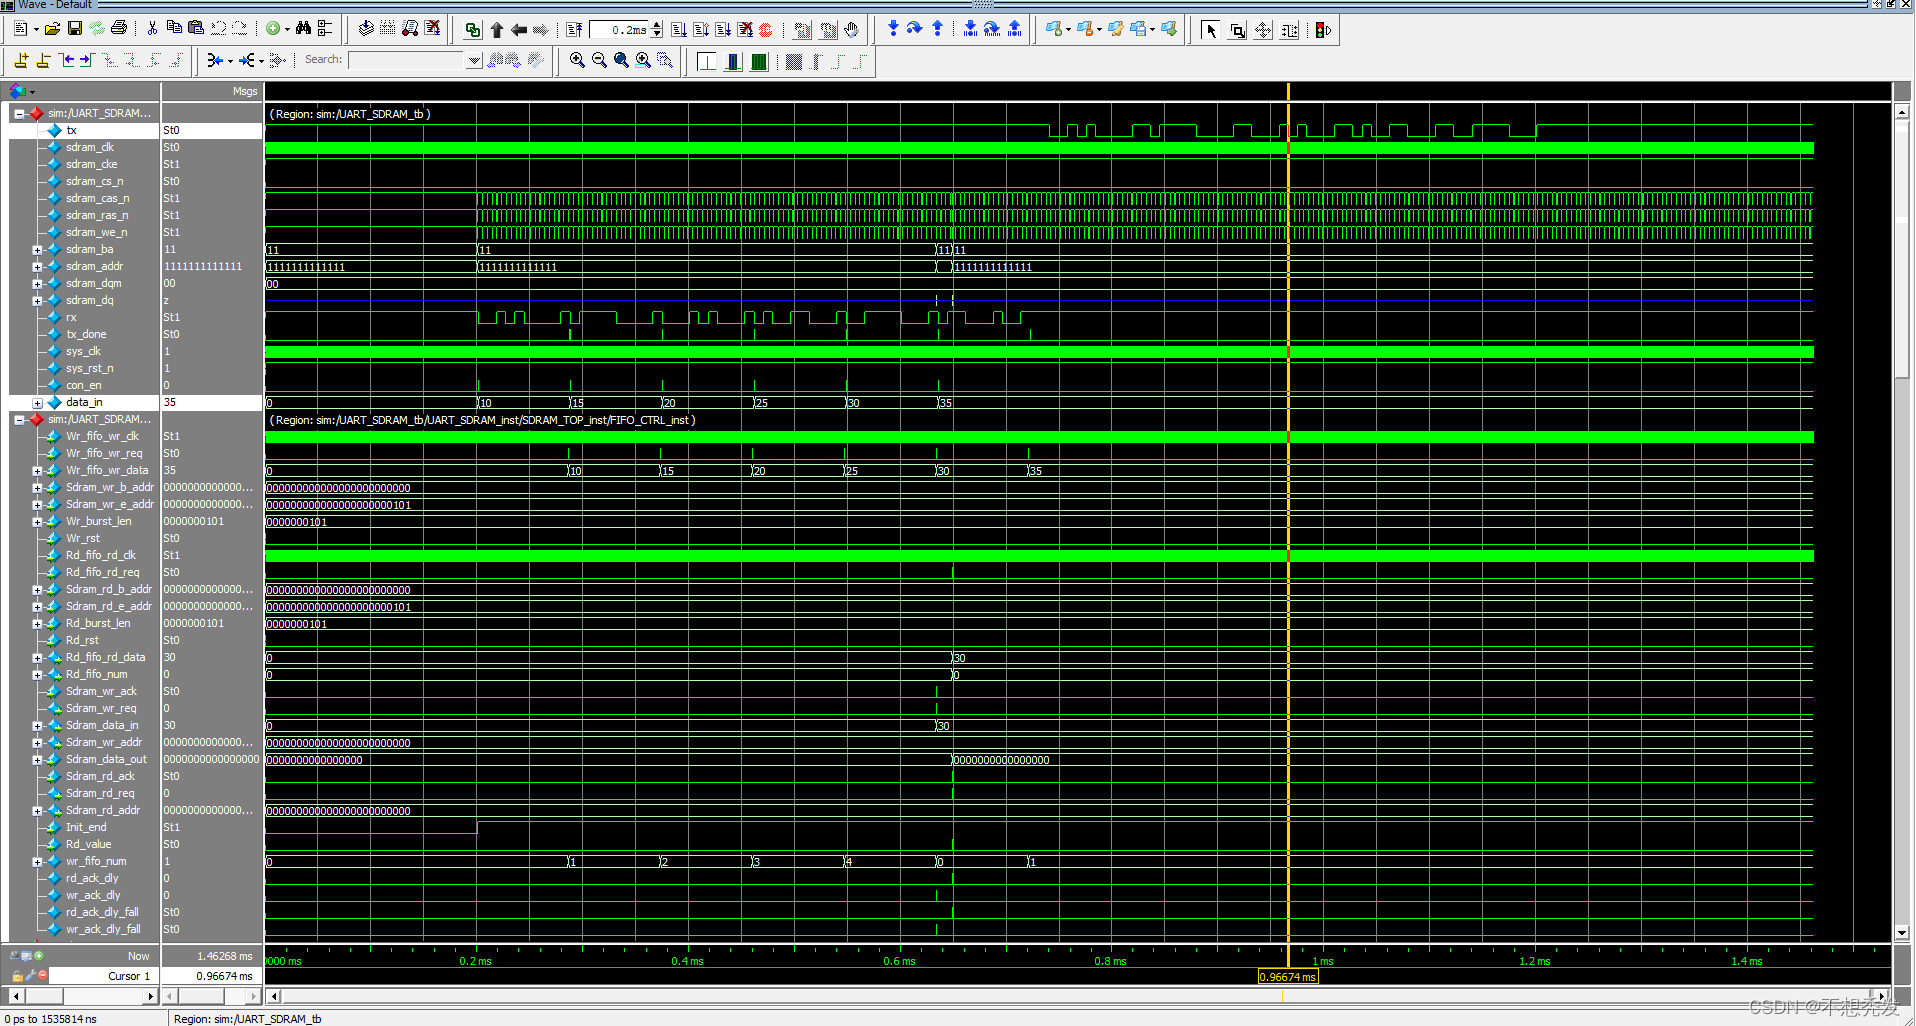Screen dimensions: 1916x1026
Task: Click the vertical scrollbar up arrow
Action: coord(1902,112)
